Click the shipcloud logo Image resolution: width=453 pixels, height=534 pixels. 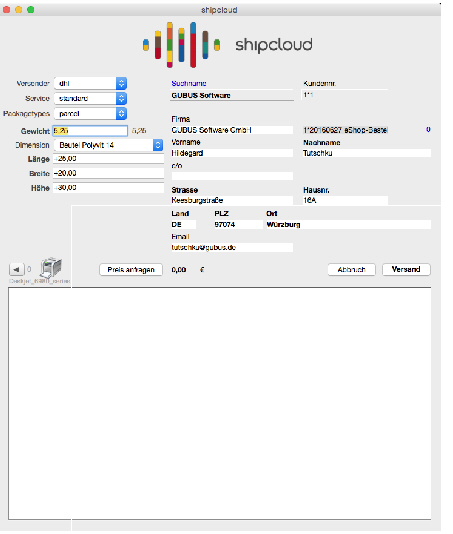[x=228, y=45]
